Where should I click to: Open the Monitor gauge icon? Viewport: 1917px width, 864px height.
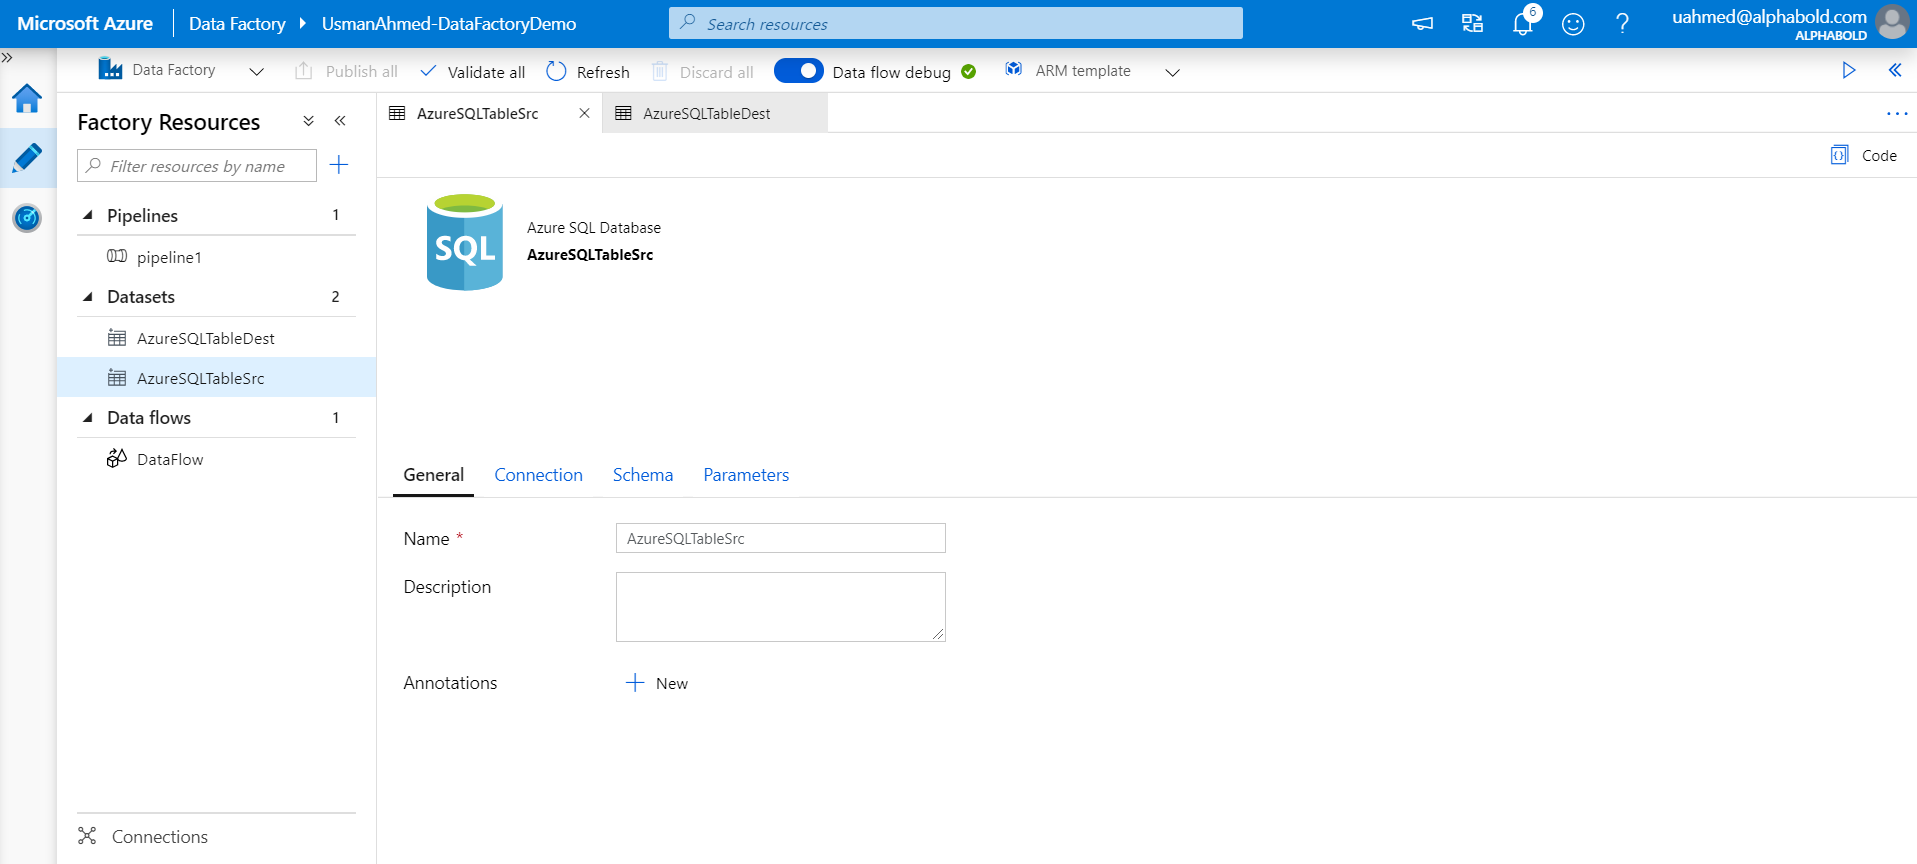click(27, 217)
